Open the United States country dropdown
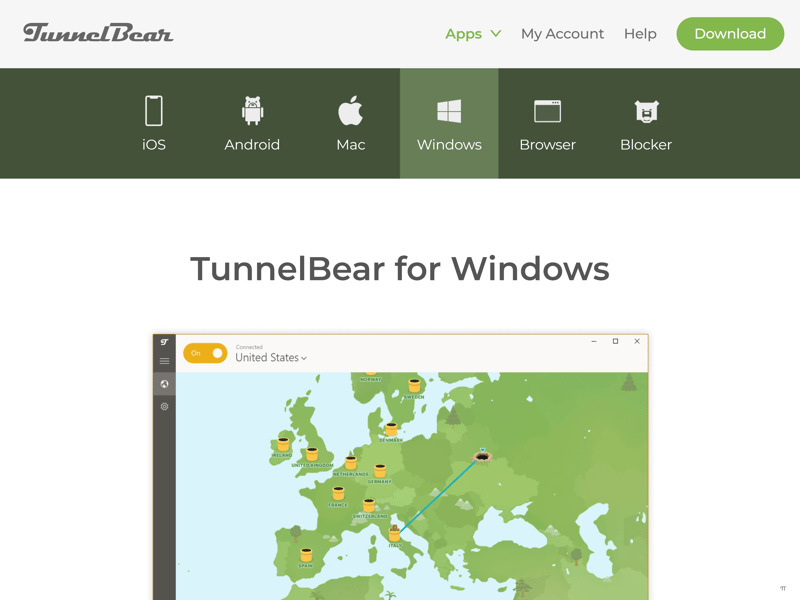The width and height of the screenshot is (800, 600). pos(271,358)
